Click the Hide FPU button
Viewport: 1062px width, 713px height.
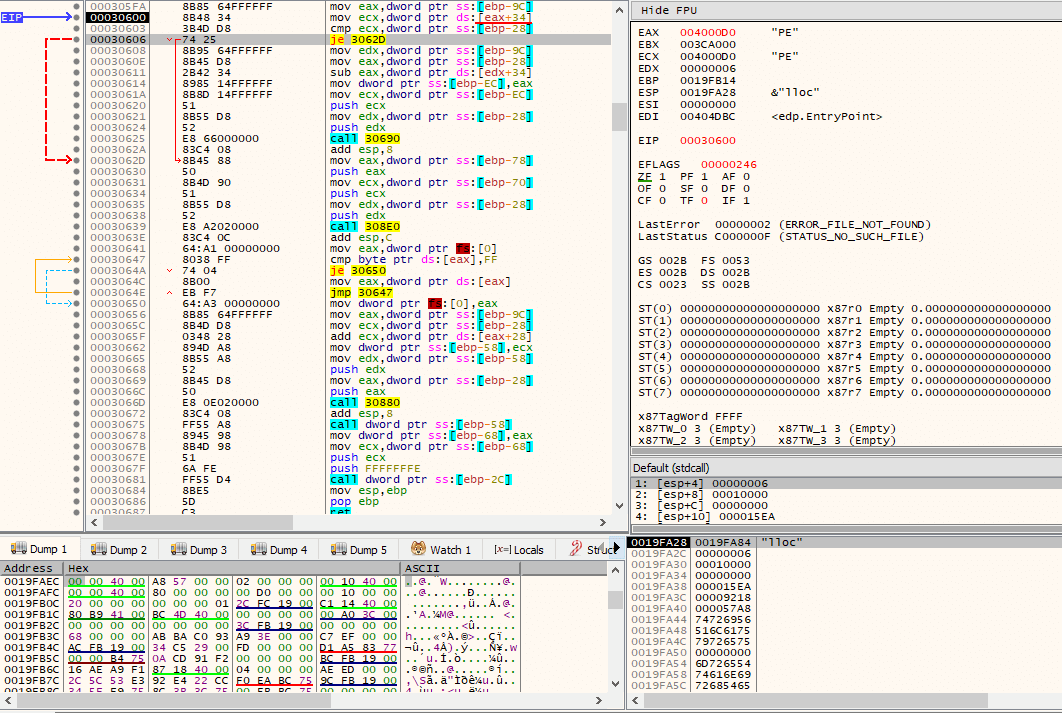pos(668,10)
